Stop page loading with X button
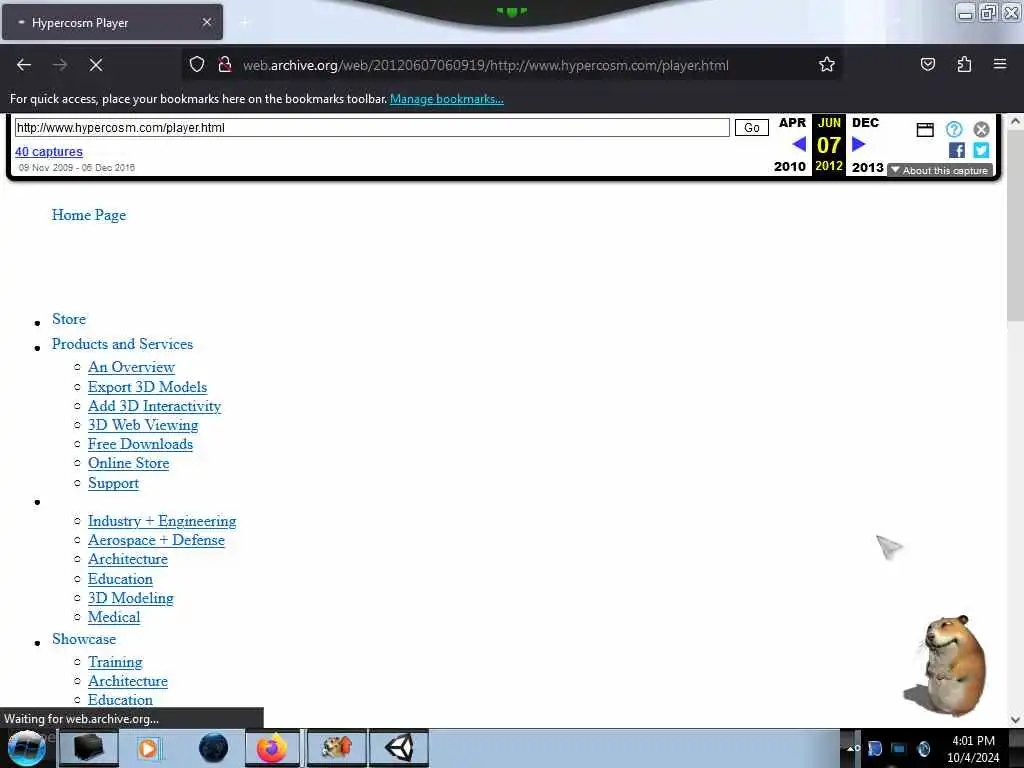 coord(96,65)
